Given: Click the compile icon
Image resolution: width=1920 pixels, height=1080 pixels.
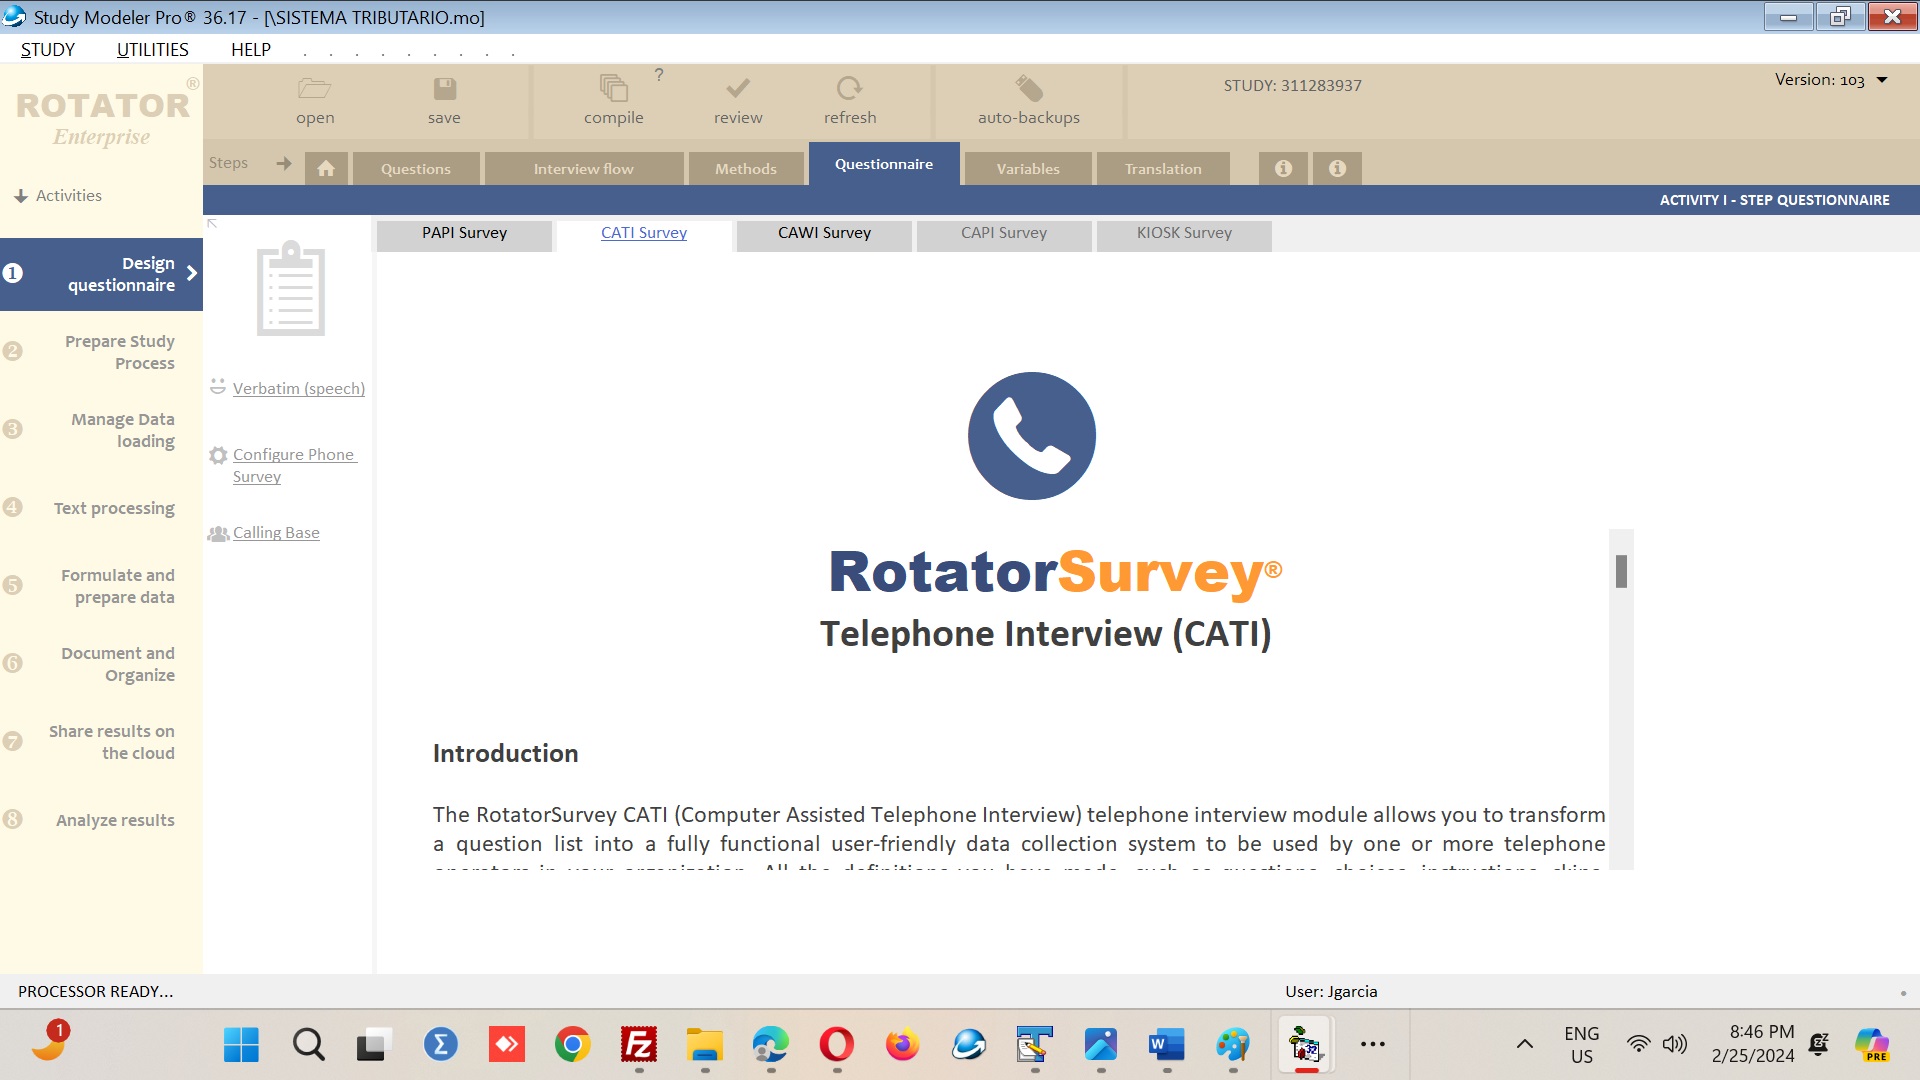Looking at the screenshot, I should pos(613,89).
